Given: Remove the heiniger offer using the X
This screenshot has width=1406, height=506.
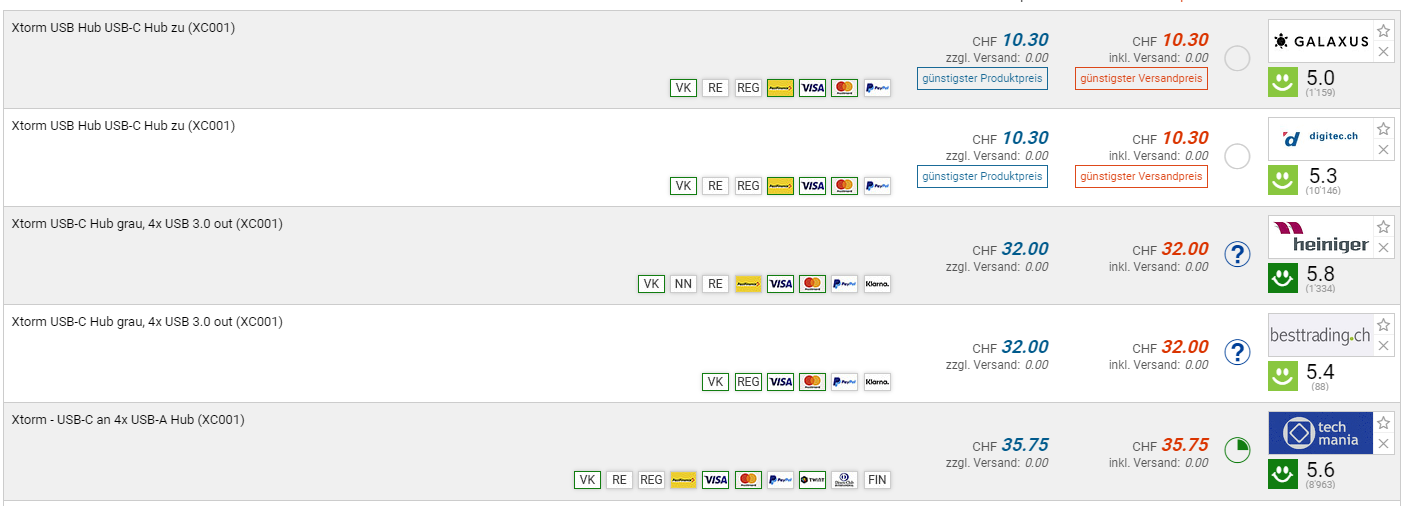Looking at the screenshot, I should pos(1384,248).
